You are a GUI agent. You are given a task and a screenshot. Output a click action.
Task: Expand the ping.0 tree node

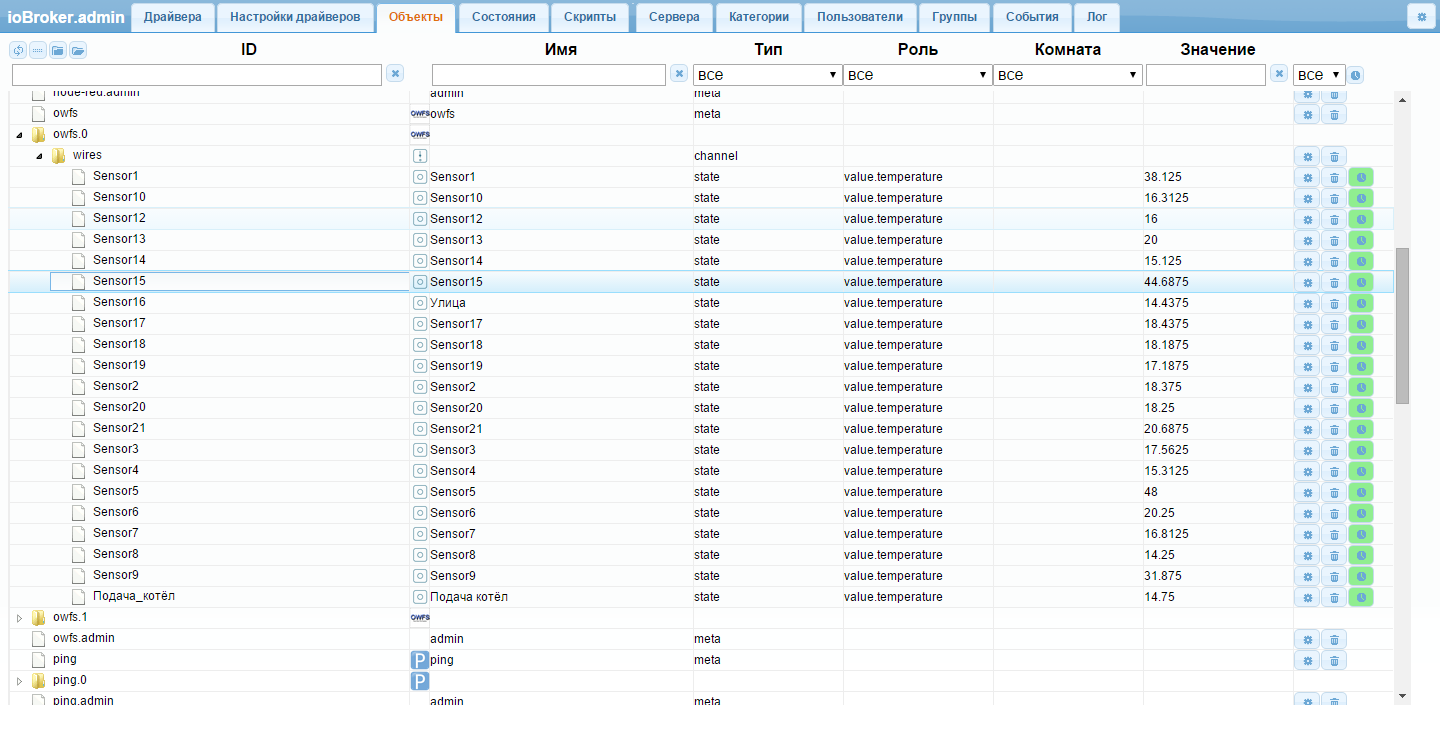click(19, 681)
